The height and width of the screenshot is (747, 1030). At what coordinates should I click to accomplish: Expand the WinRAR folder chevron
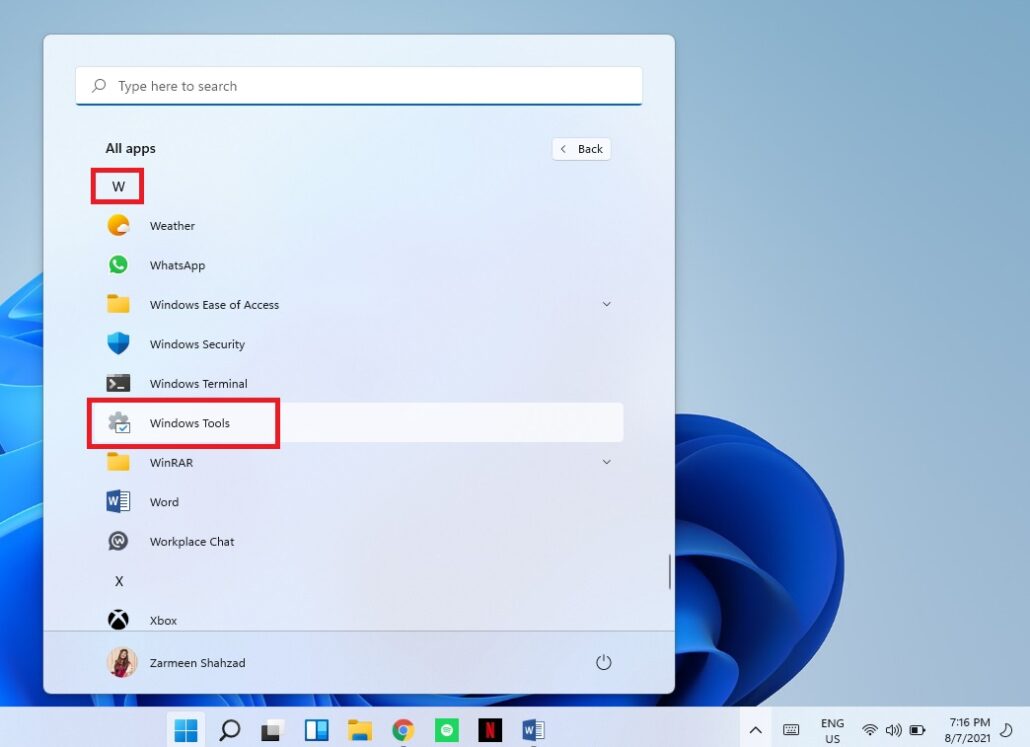tap(606, 462)
